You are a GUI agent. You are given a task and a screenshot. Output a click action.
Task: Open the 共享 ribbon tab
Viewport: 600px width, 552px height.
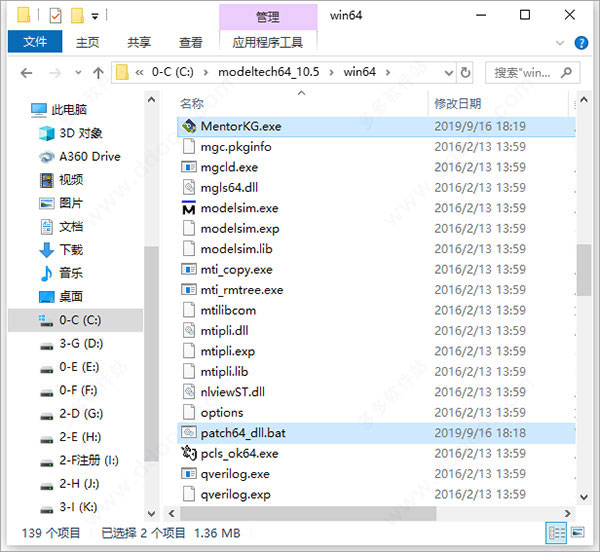pos(139,42)
